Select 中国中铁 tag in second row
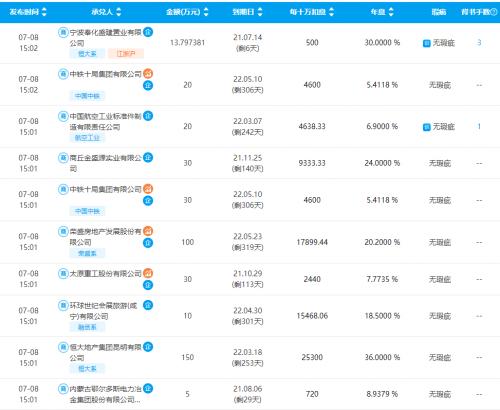500x410 pixels. click(x=87, y=96)
